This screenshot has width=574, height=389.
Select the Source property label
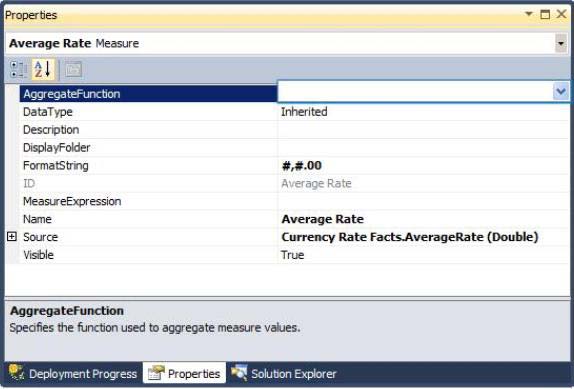point(40,237)
